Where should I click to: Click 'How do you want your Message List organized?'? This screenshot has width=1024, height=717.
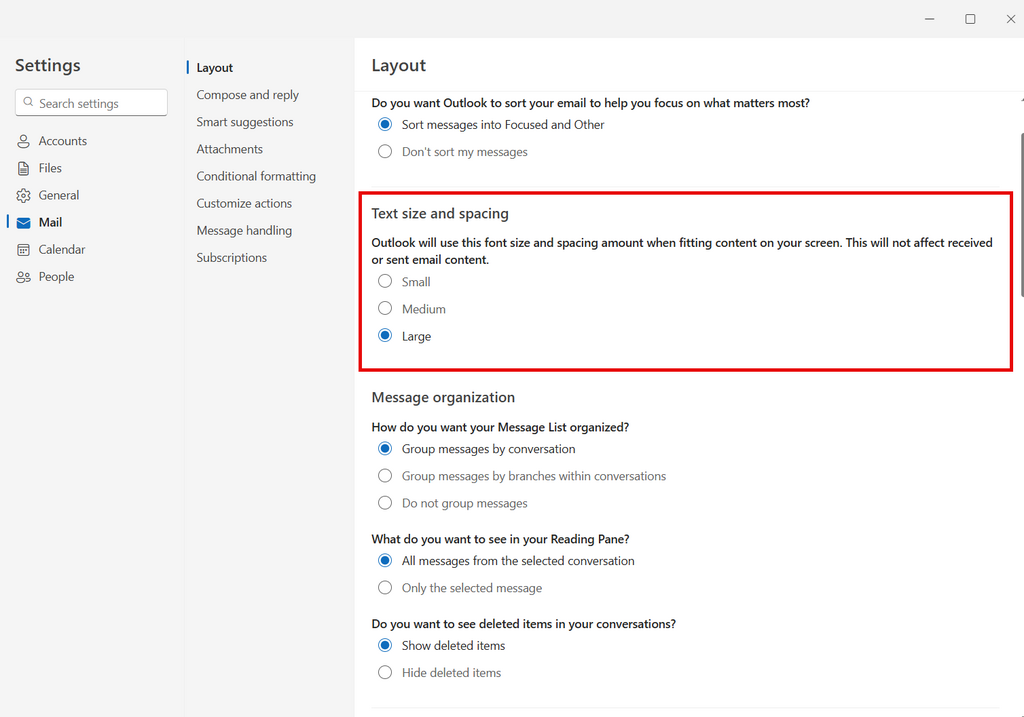[x=500, y=428]
